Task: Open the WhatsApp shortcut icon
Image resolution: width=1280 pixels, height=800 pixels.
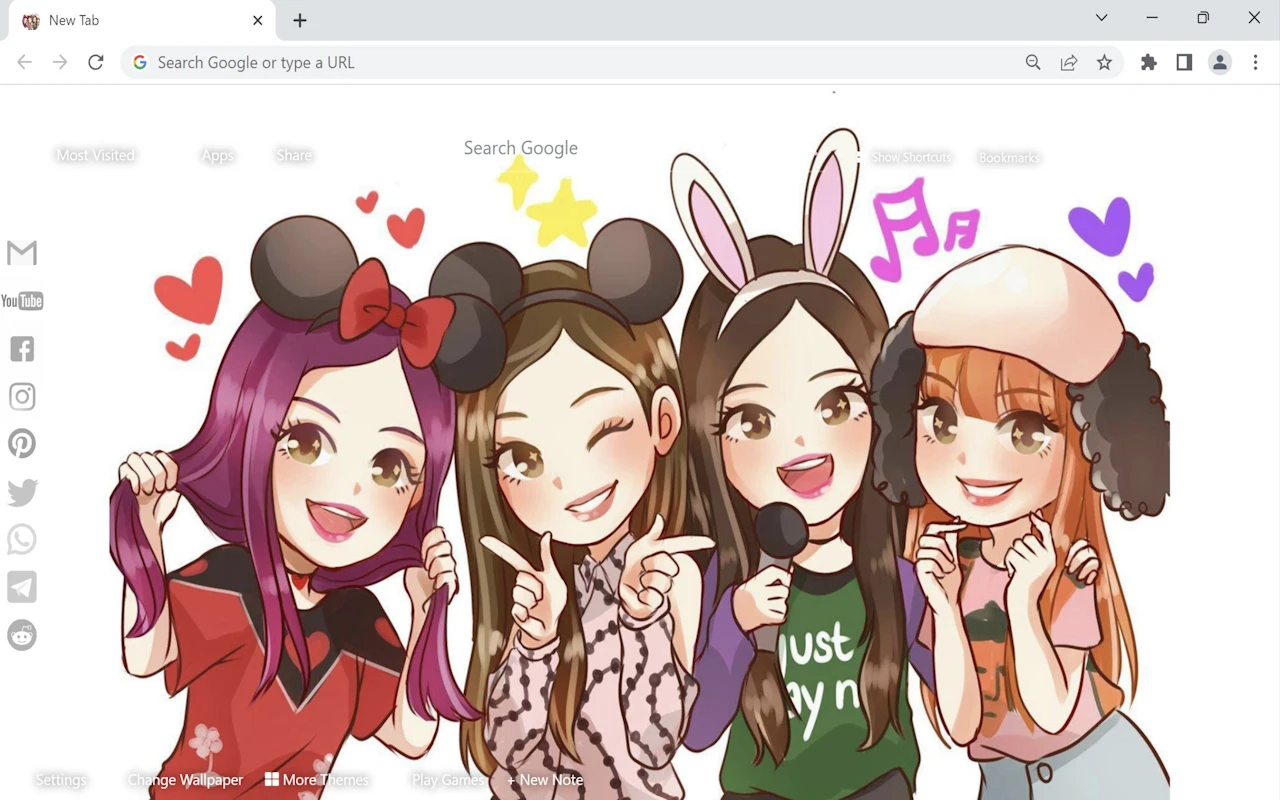Action: coord(22,540)
